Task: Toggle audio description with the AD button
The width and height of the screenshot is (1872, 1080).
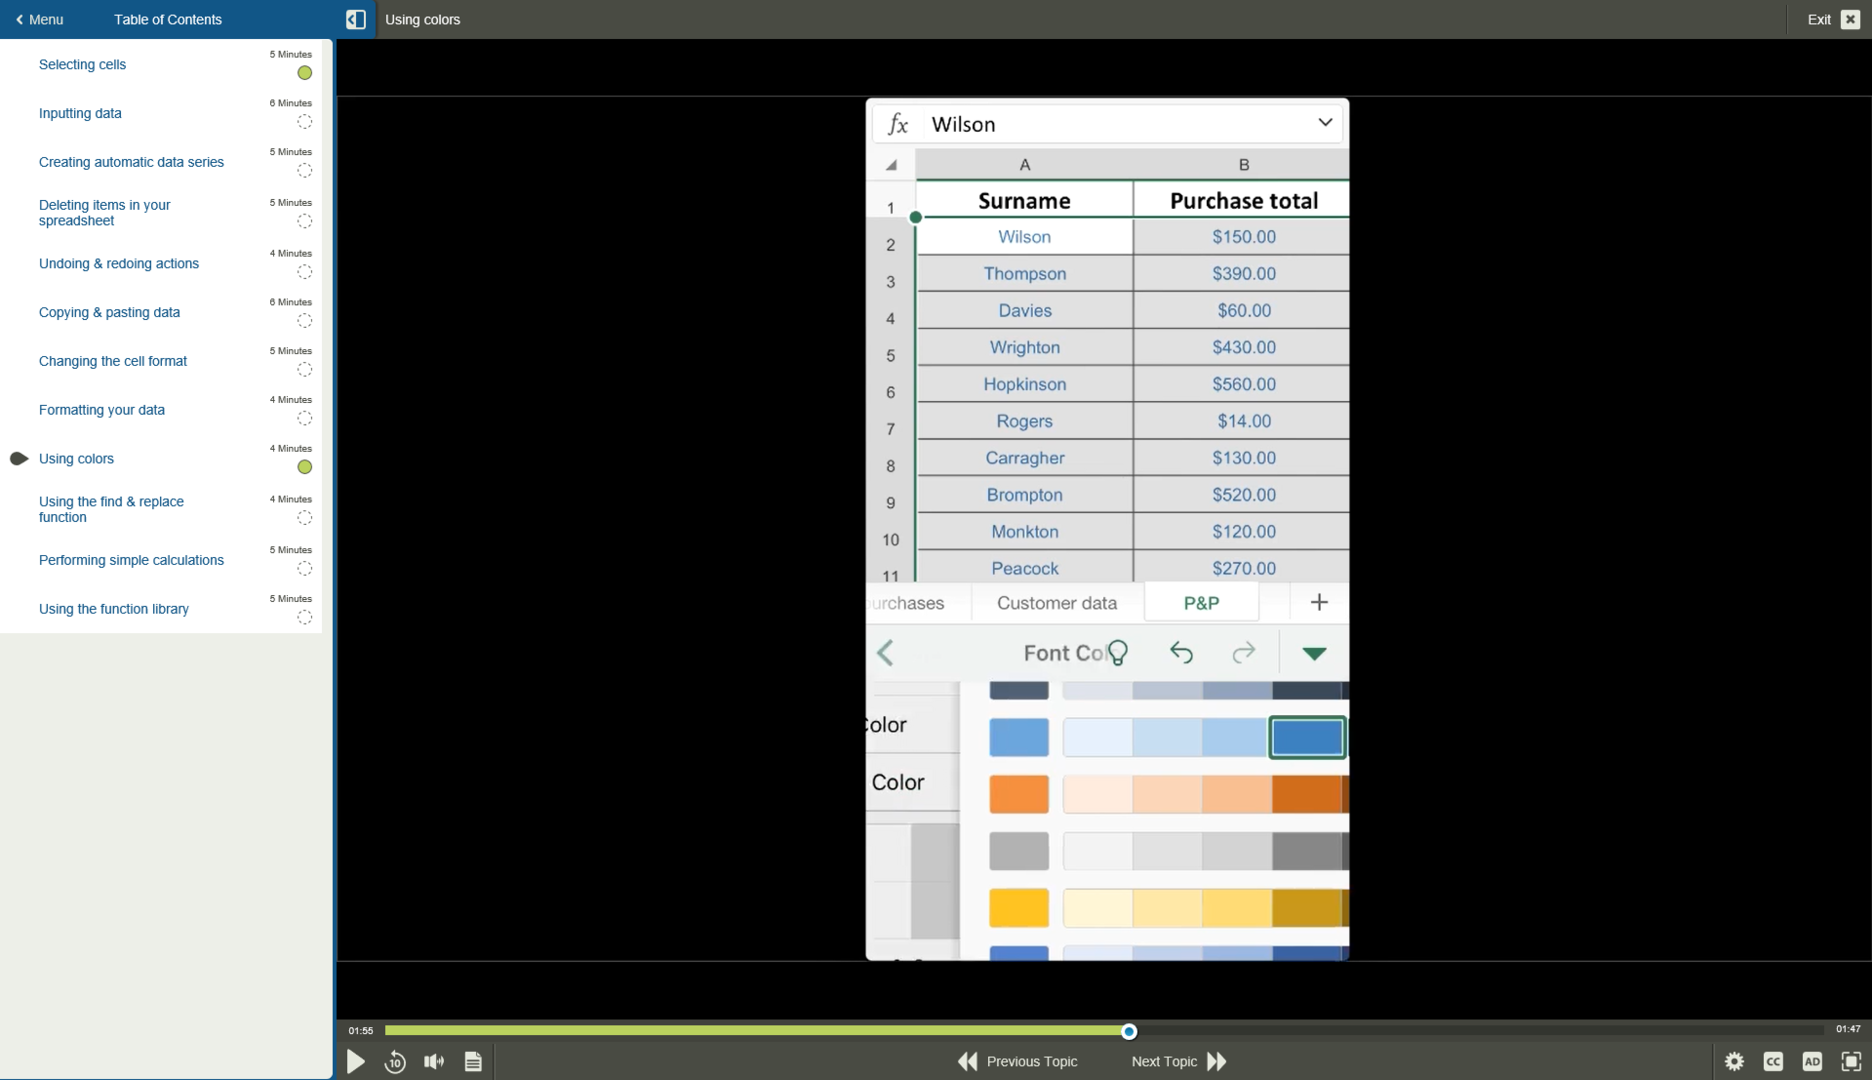Action: (x=1812, y=1061)
